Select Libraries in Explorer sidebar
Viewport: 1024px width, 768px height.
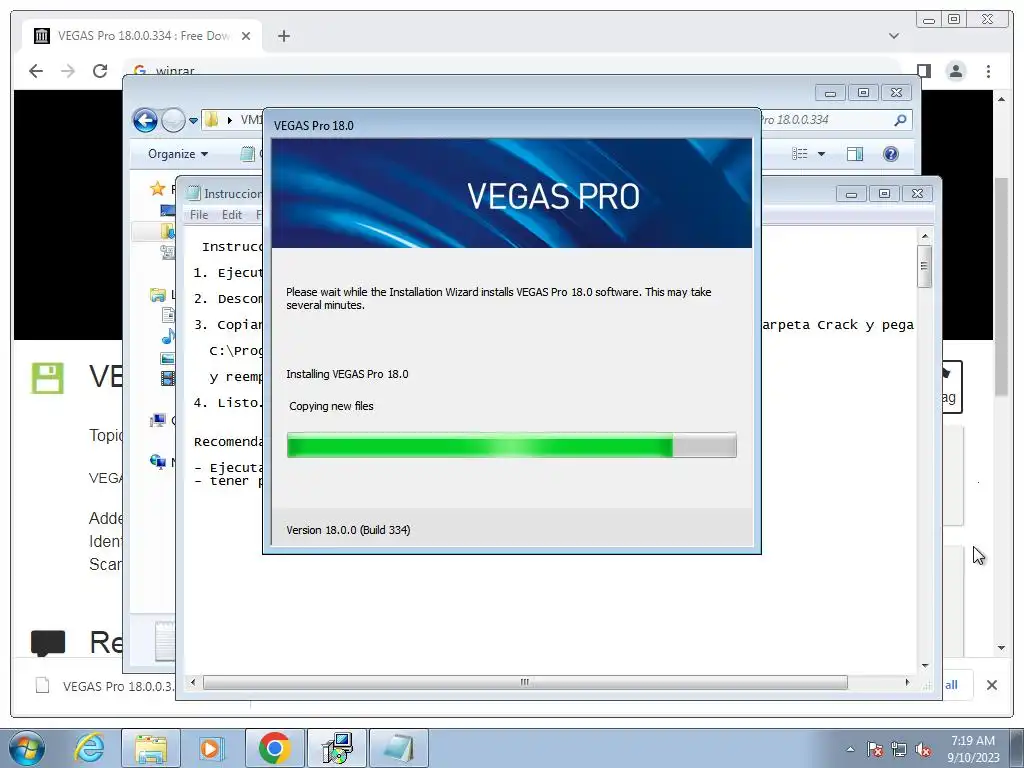click(x=157, y=295)
